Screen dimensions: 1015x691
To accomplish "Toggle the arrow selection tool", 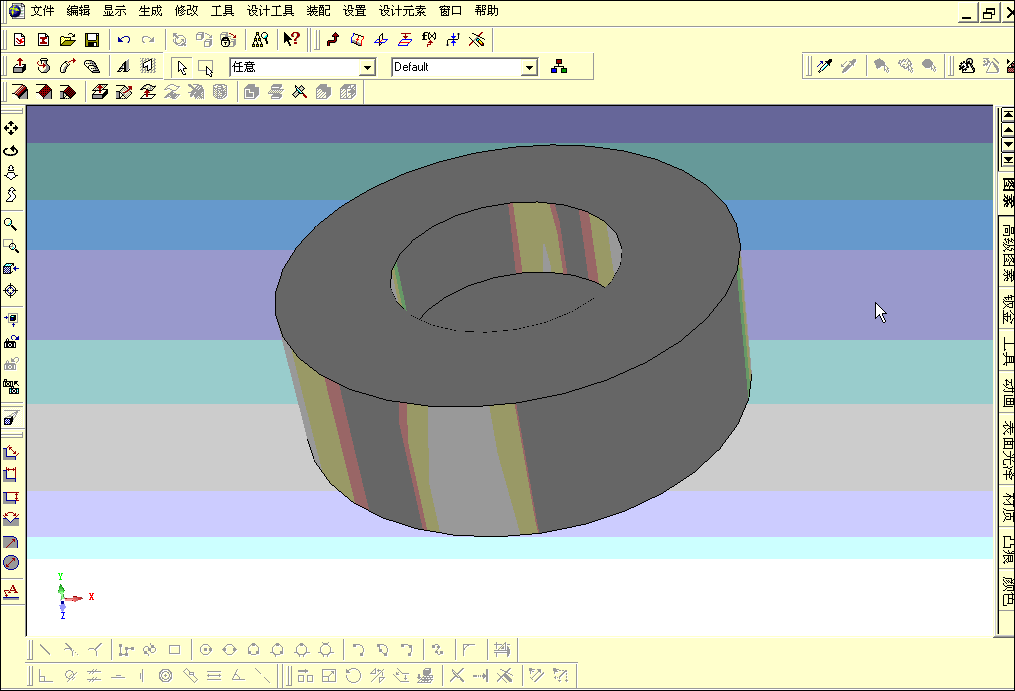I will coord(182,67).
